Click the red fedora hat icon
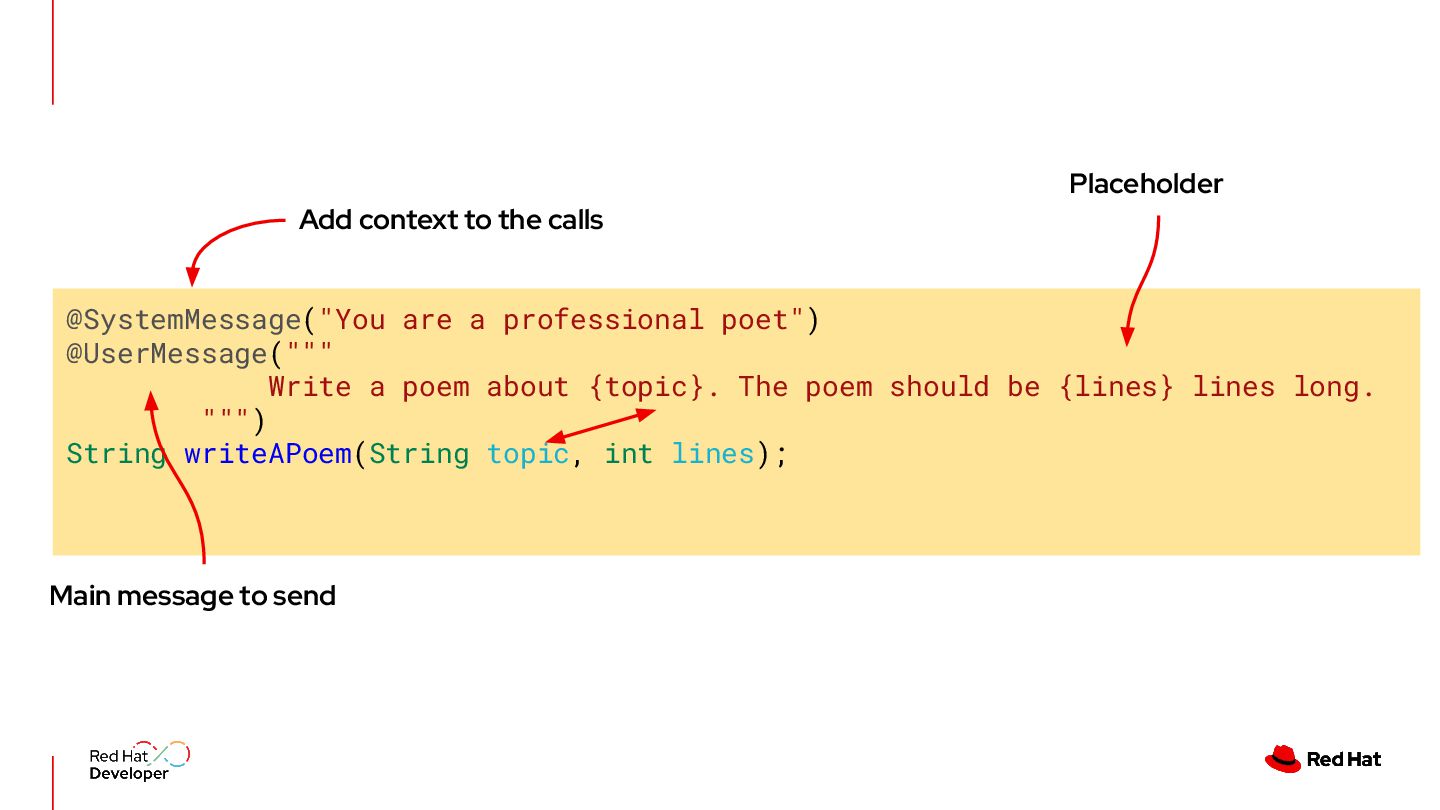This screenshot has height=810, width=1440. 1282,760
